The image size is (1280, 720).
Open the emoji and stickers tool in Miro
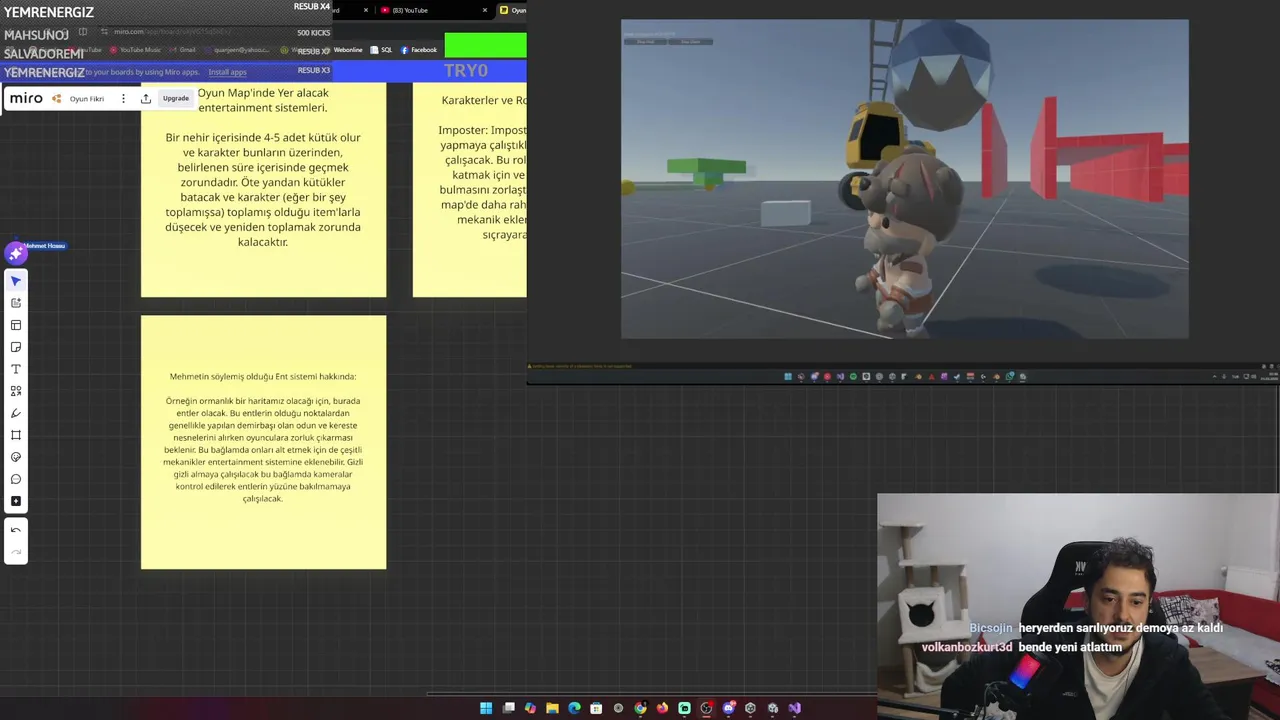pos(16,457)
